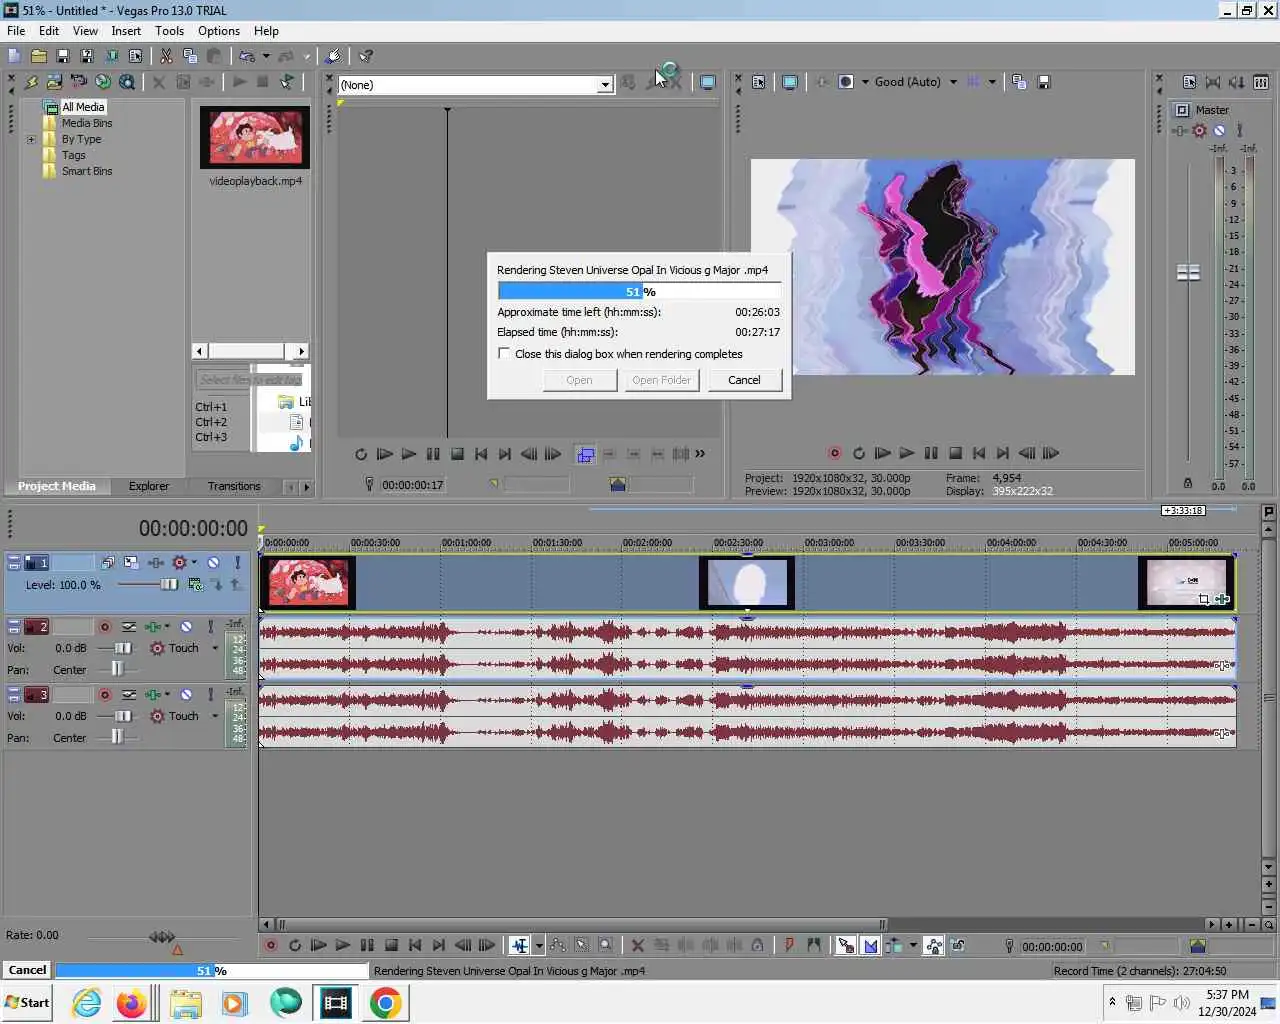The height and width of the screenshot is (1024, 1280).
Task: Open automation settings dropdown on video track 1
Action: [x=194, y=562]
